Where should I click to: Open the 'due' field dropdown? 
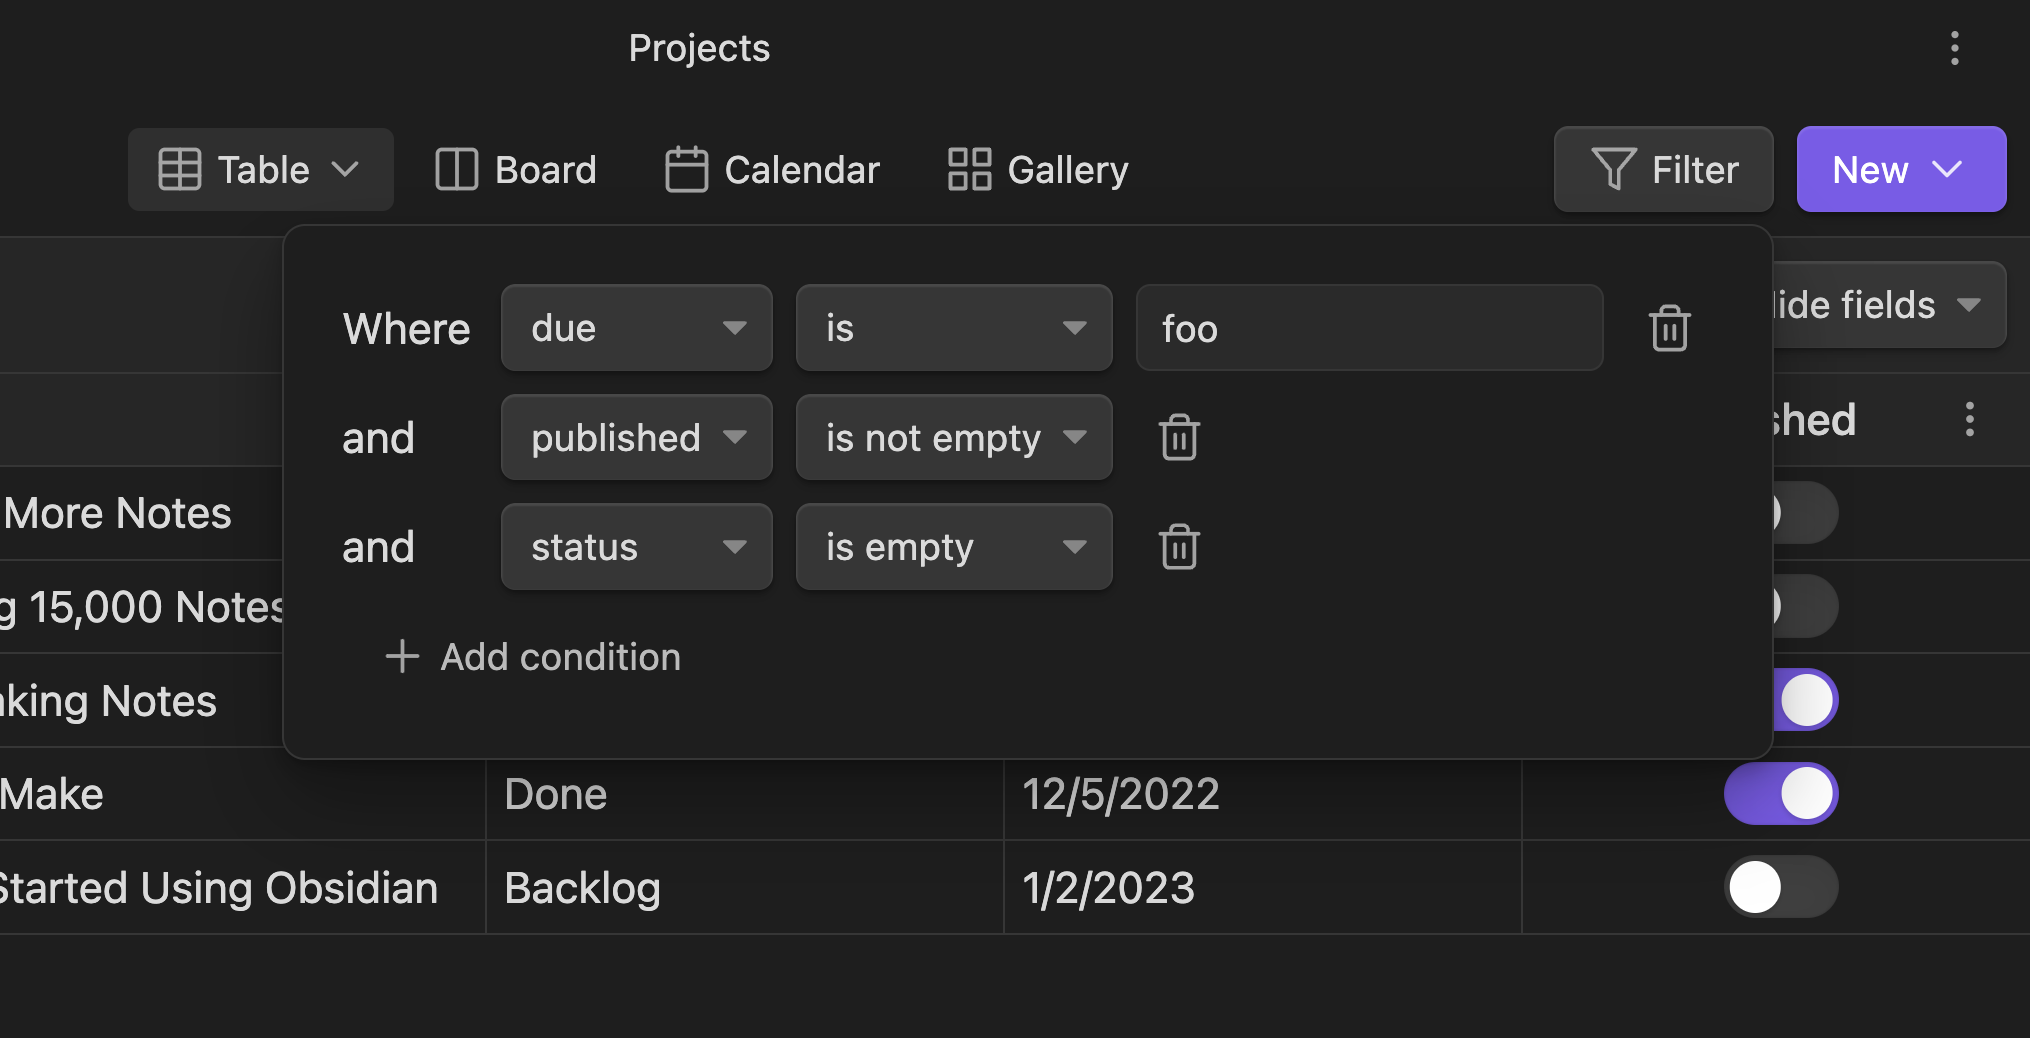tap(636, 327)
